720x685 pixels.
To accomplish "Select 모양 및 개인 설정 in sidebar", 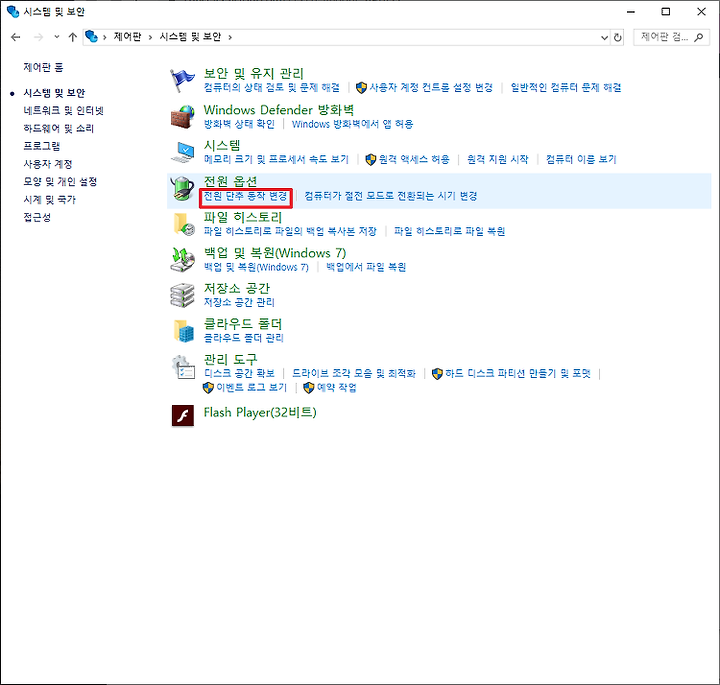I will click(x=60, y=182).
